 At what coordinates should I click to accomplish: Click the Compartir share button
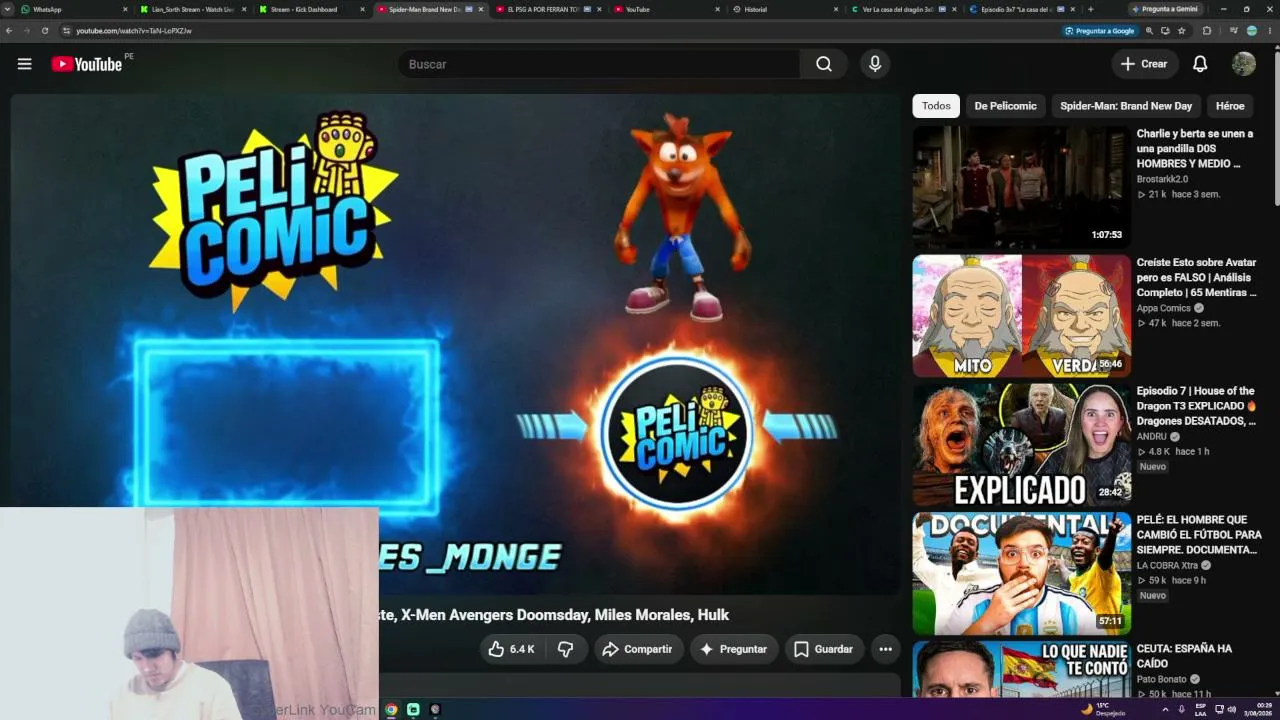click(x=638, y=649)
